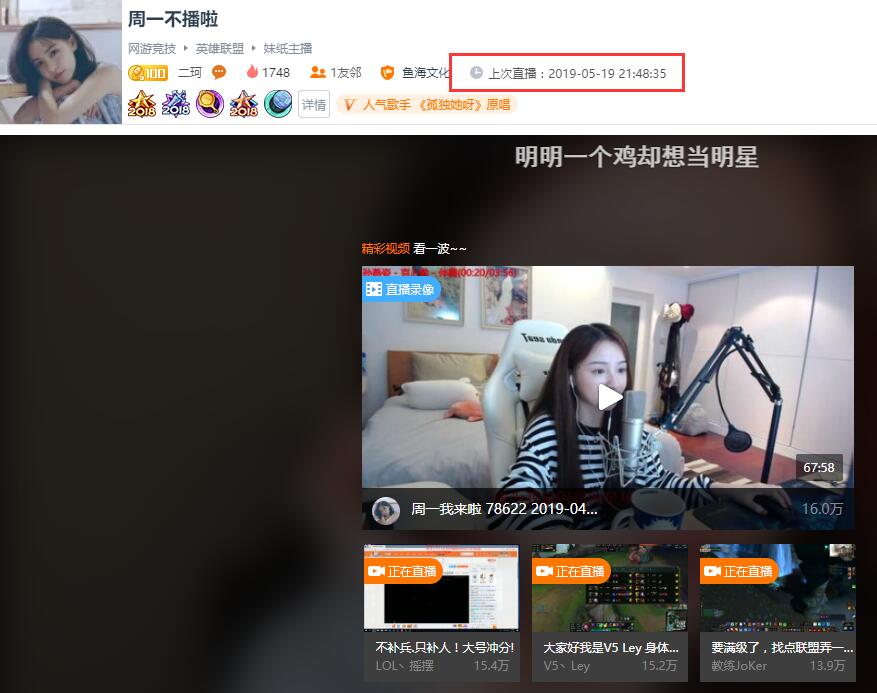
Task: Open 教练JoKer live stream thumbnail
Action: [x=777, y=588]
